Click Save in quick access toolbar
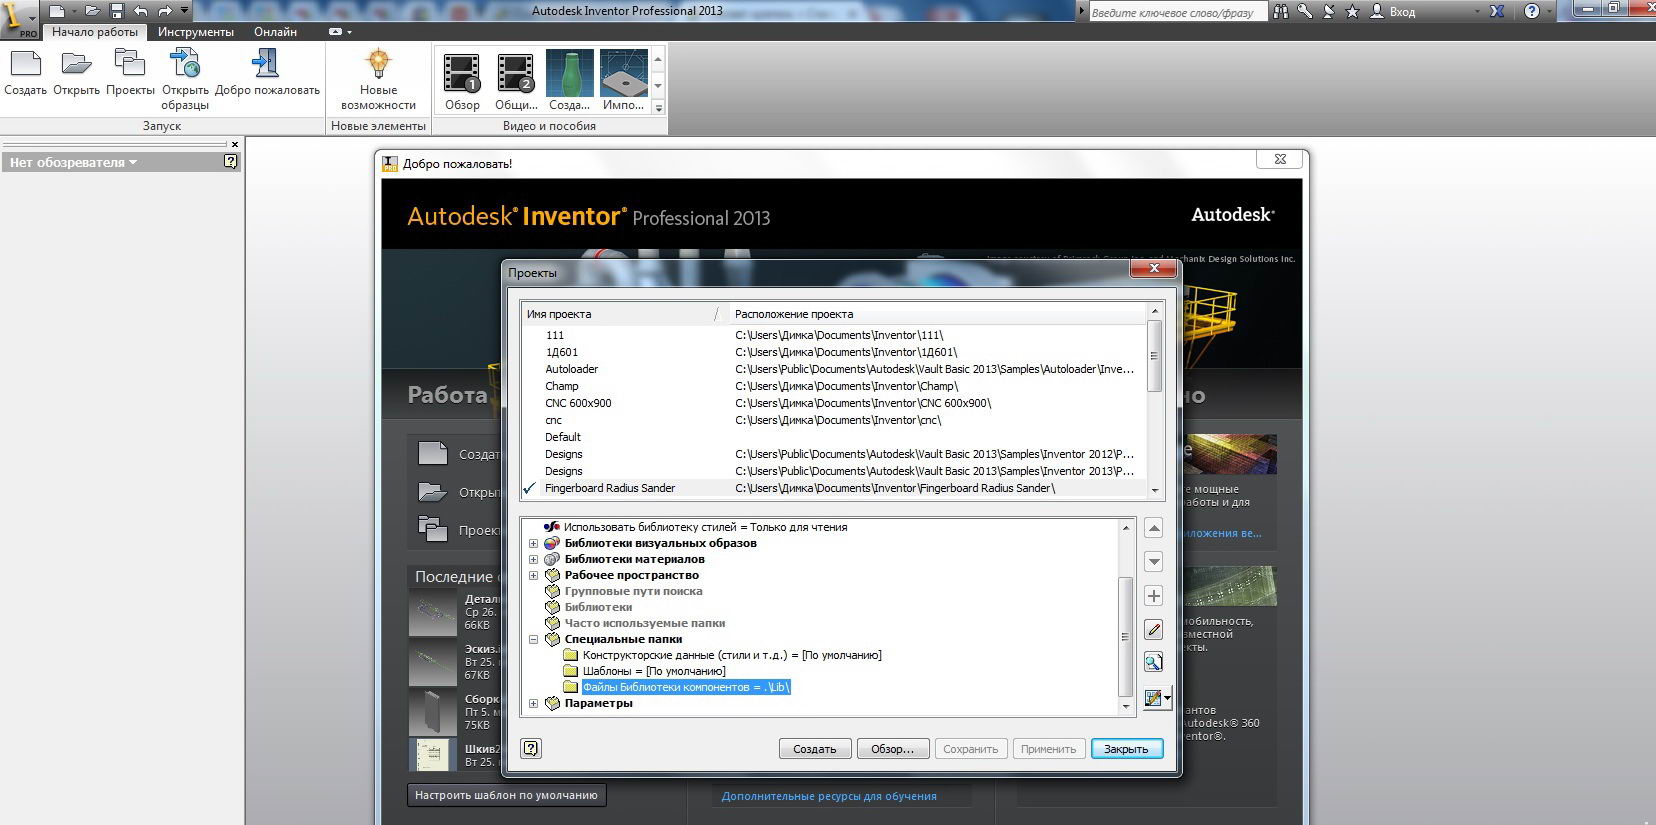Viewport: 1656px width, 825px height. (117, 11)
